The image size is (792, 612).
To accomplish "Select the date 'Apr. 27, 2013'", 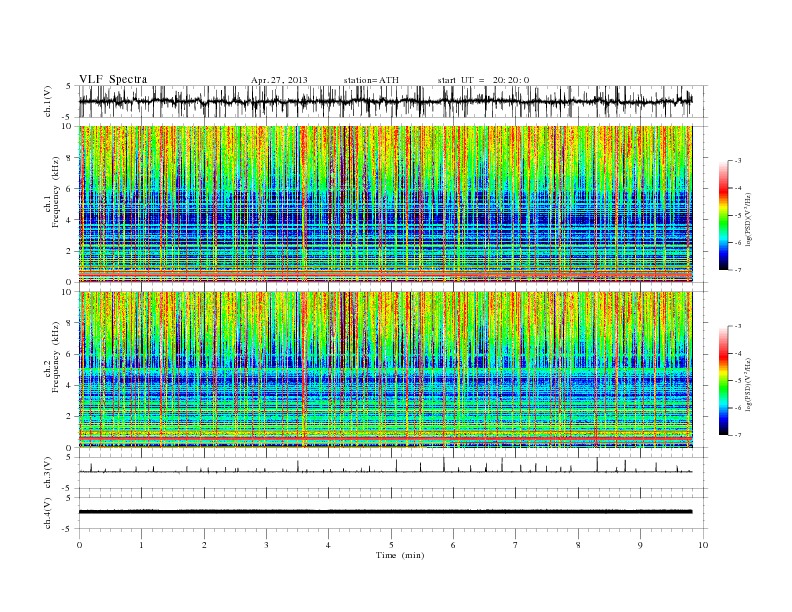I will pyautogui.click(x=279, y=80).
